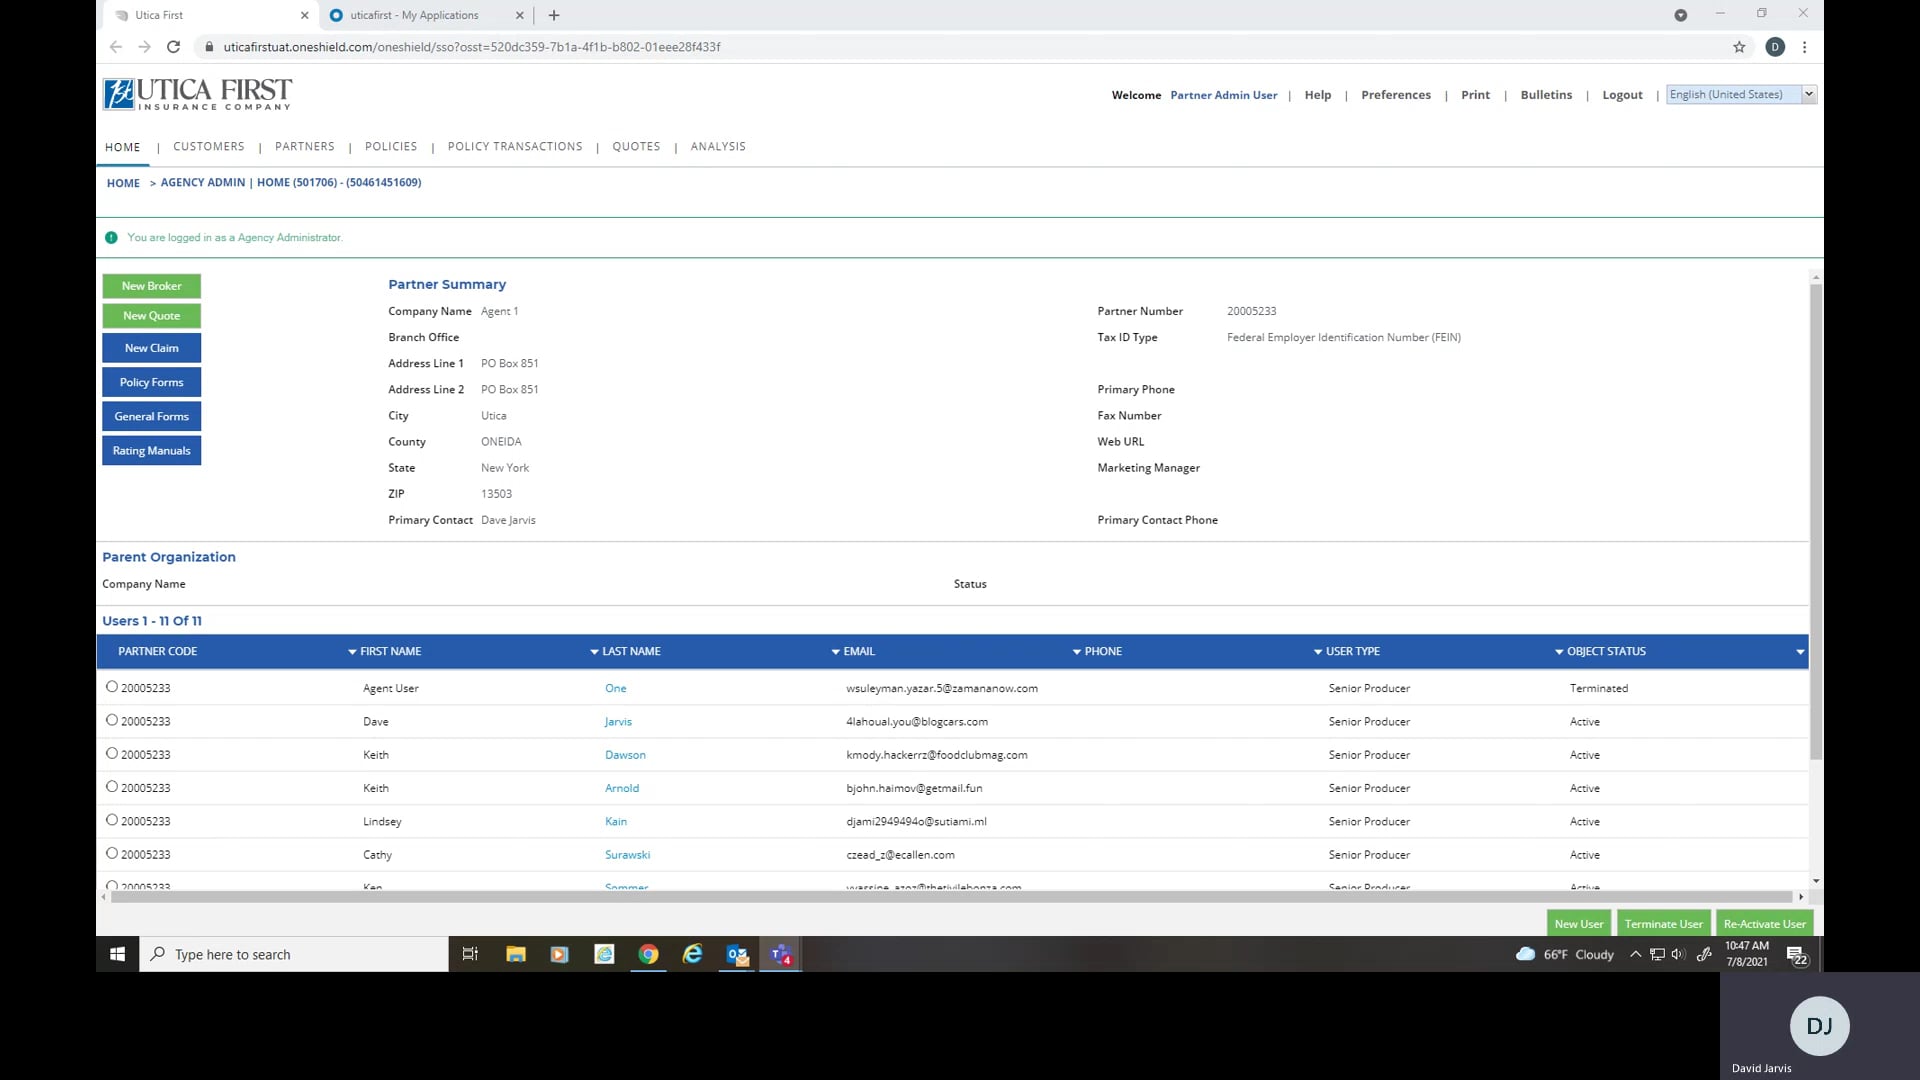This screenshot has height=1080, width=1920.
Task: Open Google Chrome from the taskbar
Action: click(x=648, y=954)
